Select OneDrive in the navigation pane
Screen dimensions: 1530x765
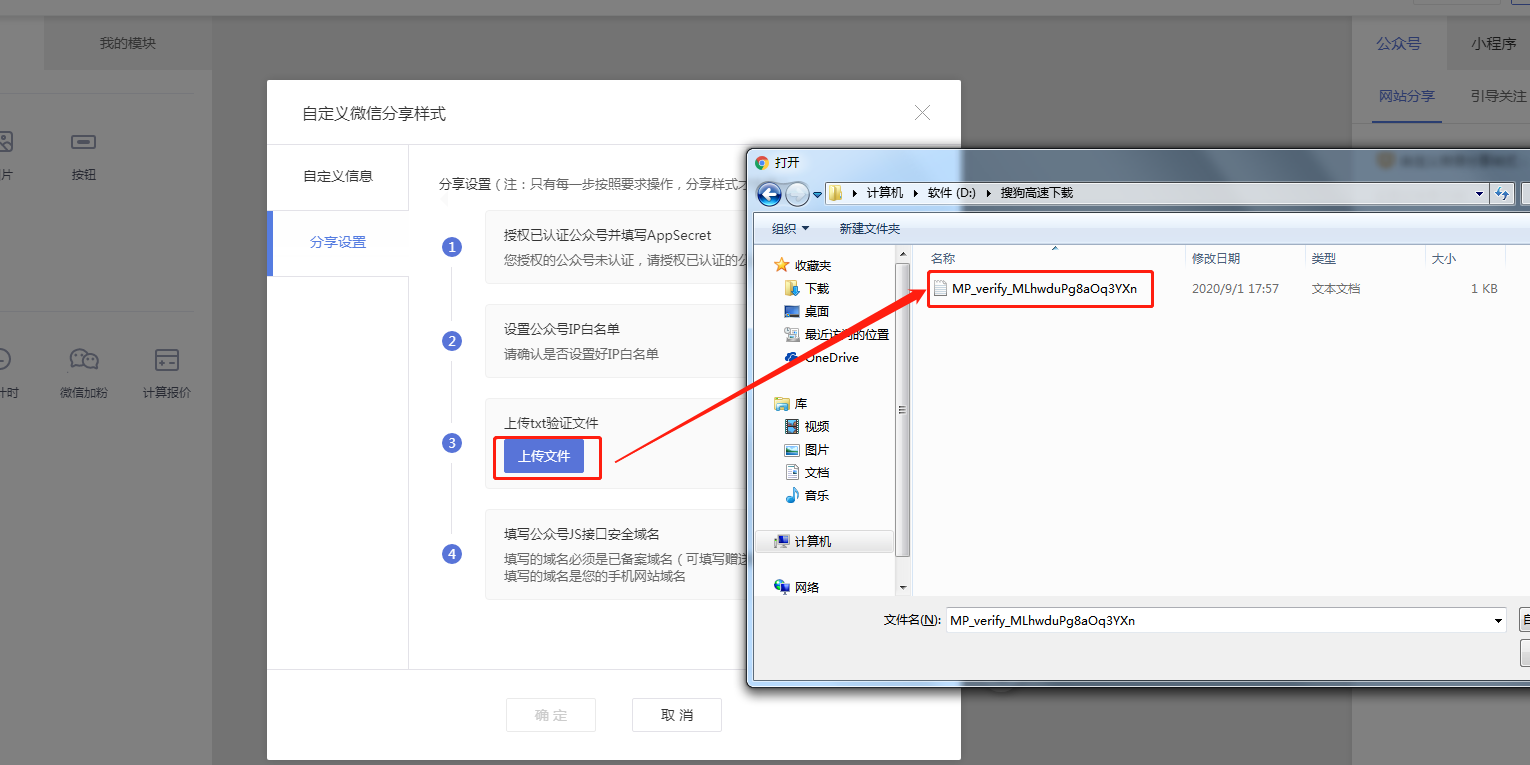(x=831, y=357)
